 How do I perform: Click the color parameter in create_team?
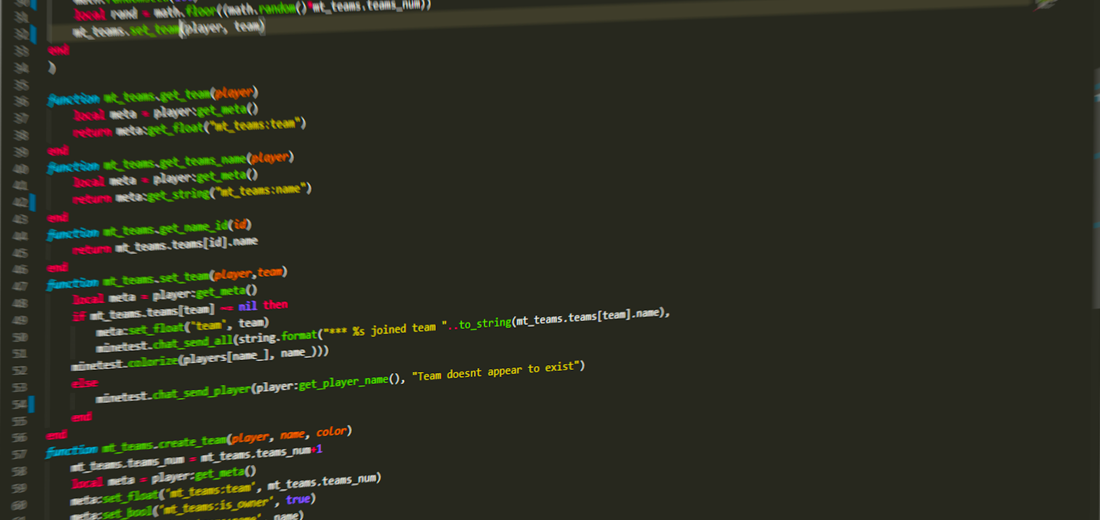click(333, 432)
